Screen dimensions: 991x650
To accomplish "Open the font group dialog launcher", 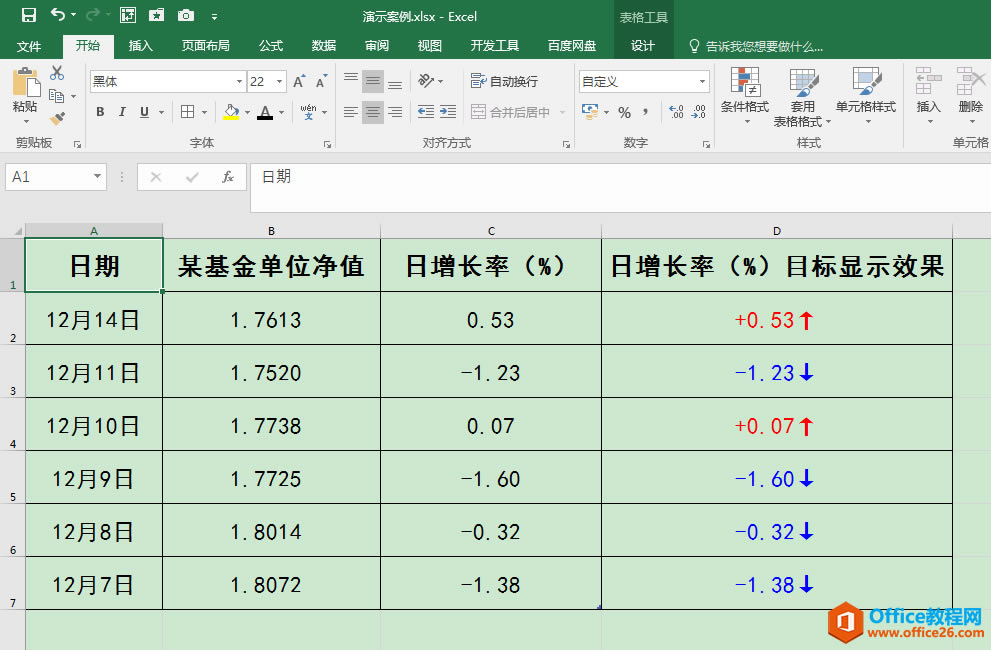I will pyautogui.click(x=327, y=145).
